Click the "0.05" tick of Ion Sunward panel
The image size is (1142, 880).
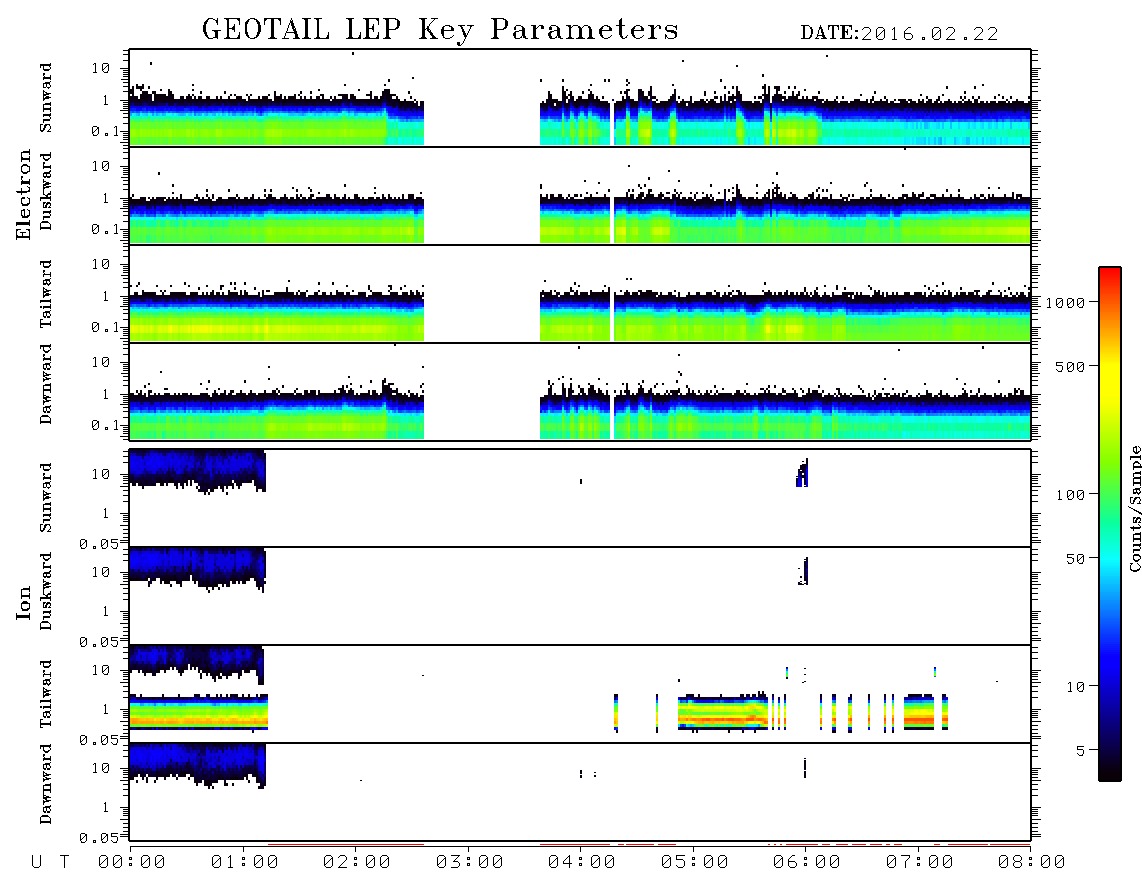coord(98,544)
